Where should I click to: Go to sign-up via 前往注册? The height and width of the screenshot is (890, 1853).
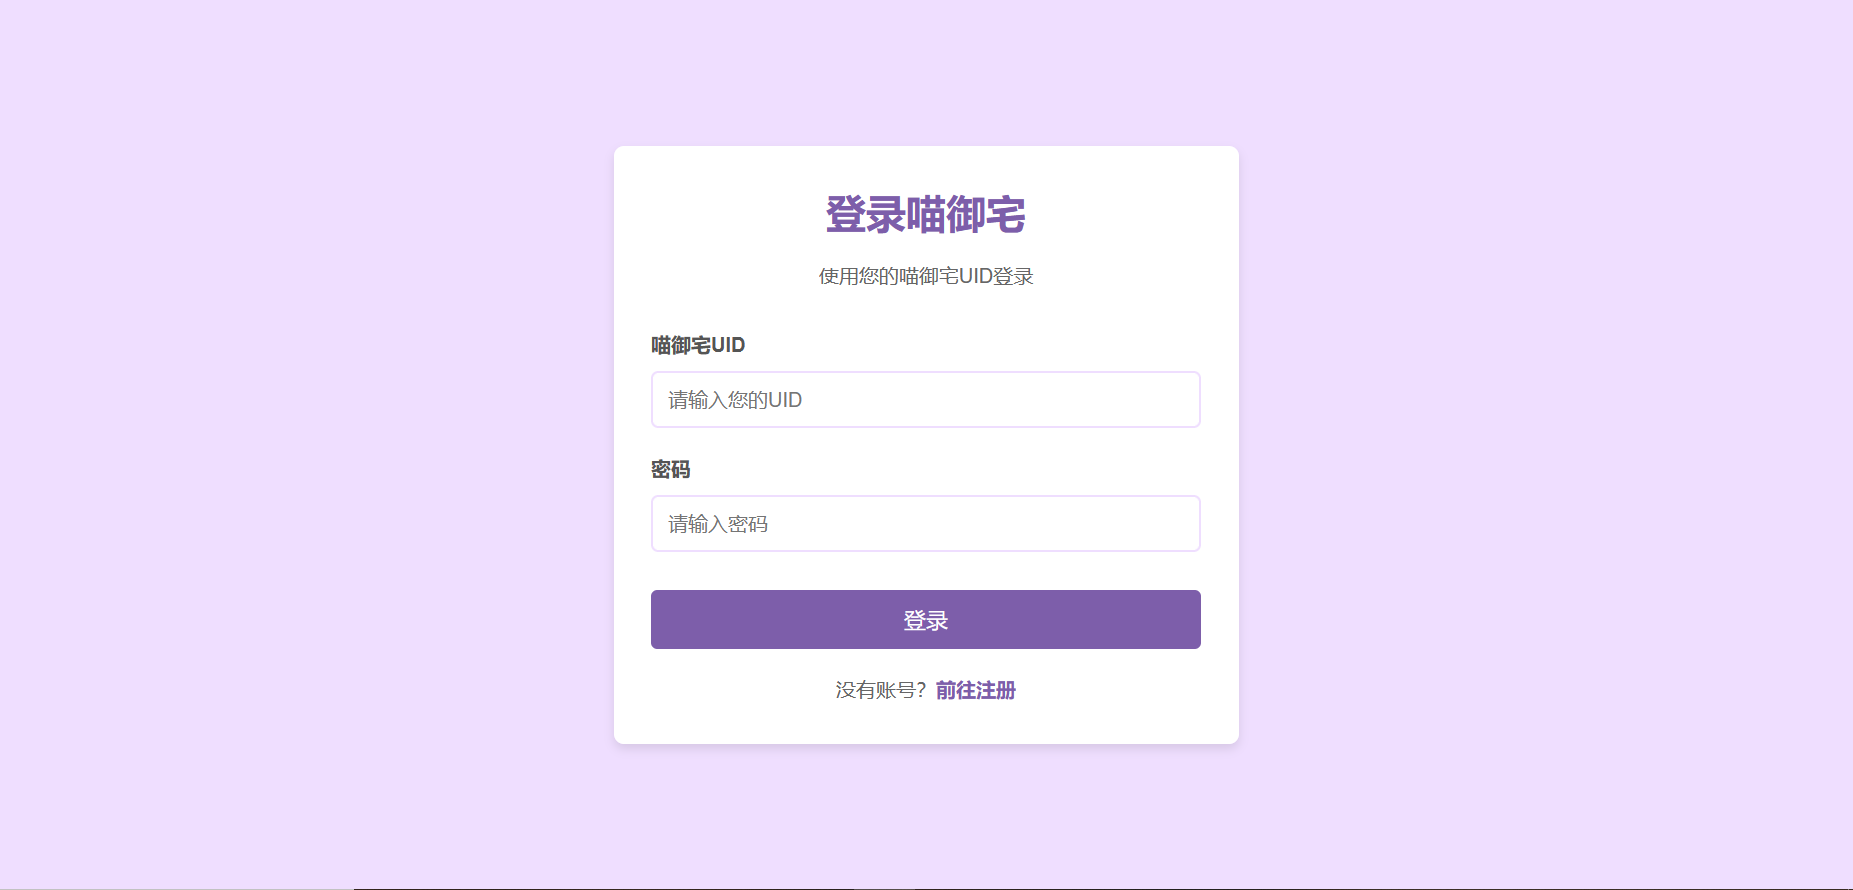pos(975,690)
